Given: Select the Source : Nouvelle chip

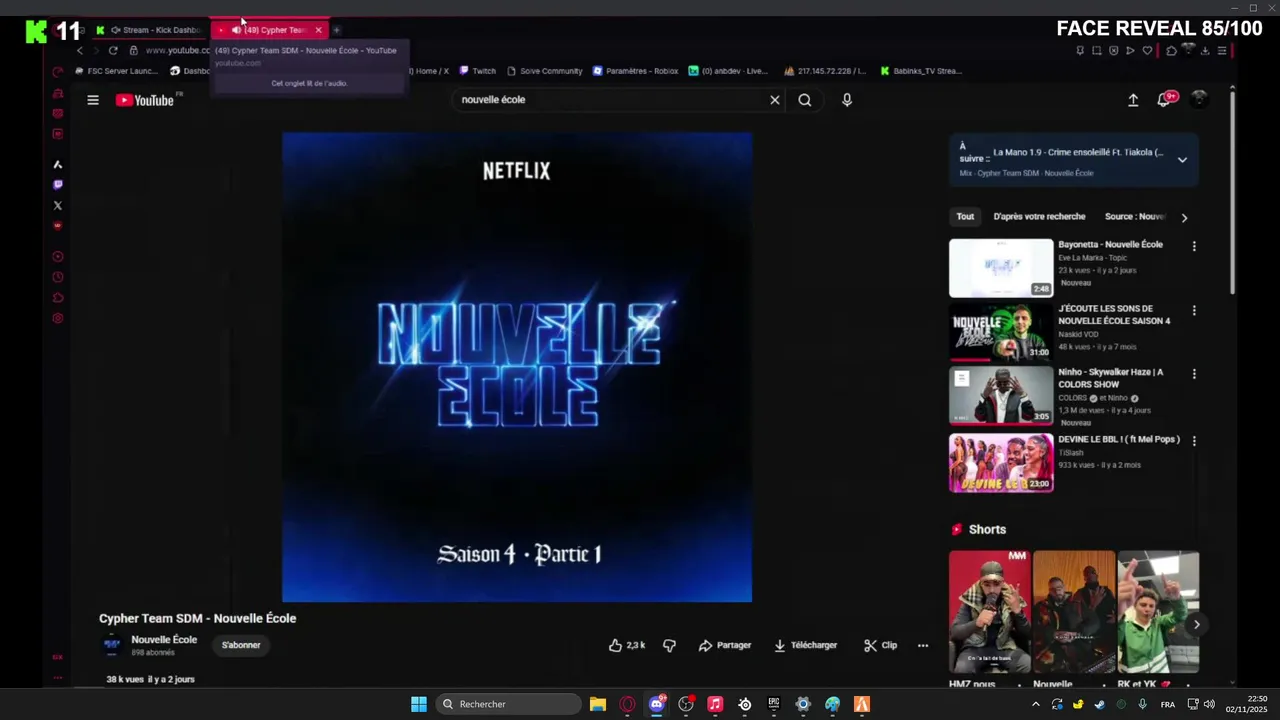Looking at the screenshot, I should point(1135,217).
